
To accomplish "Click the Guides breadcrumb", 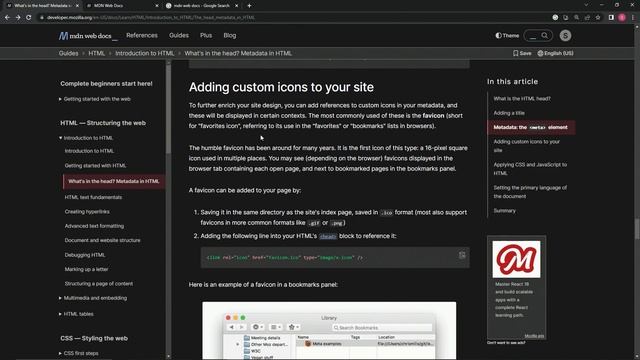I will coord(68,53).
